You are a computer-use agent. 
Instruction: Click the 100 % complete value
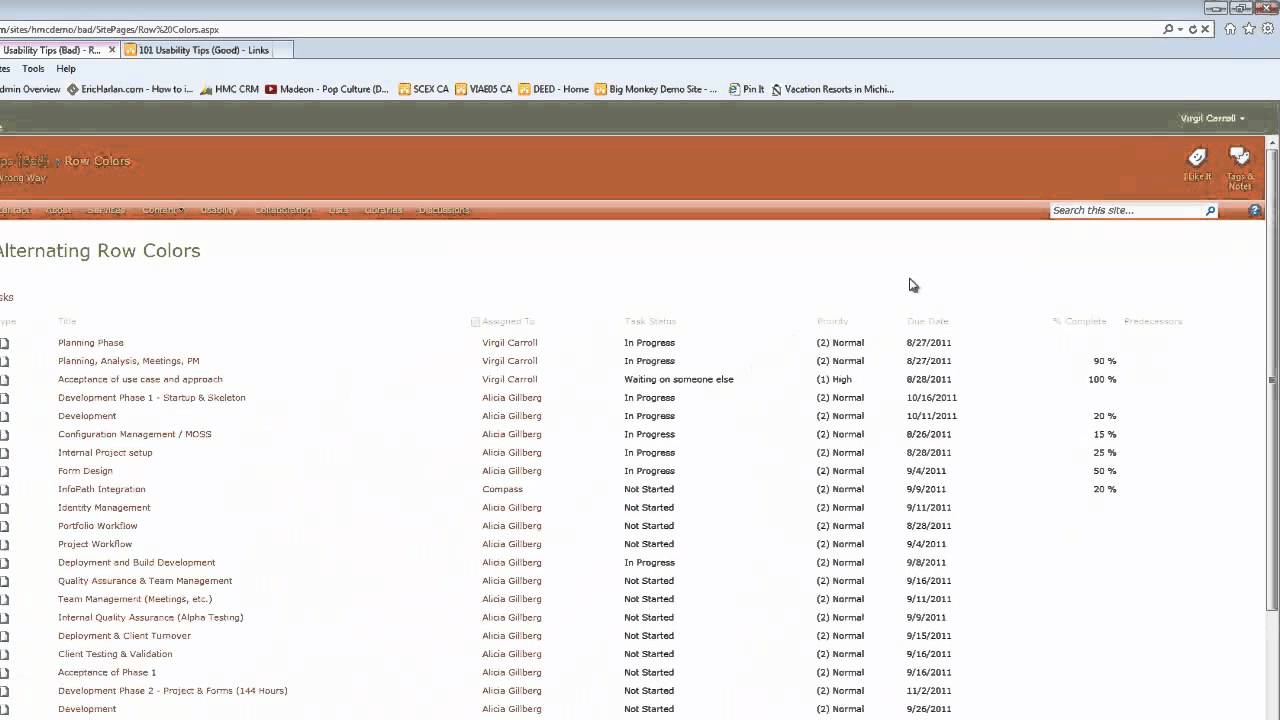click(x=1102, y=380)
